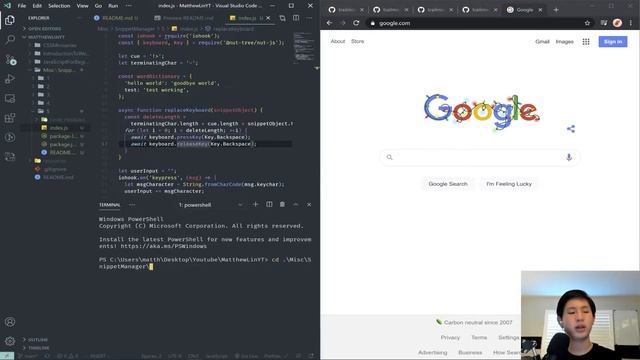Click the voice search microphone
The height and width of the screenshot is (360, 640).
(x=569, y=157)
